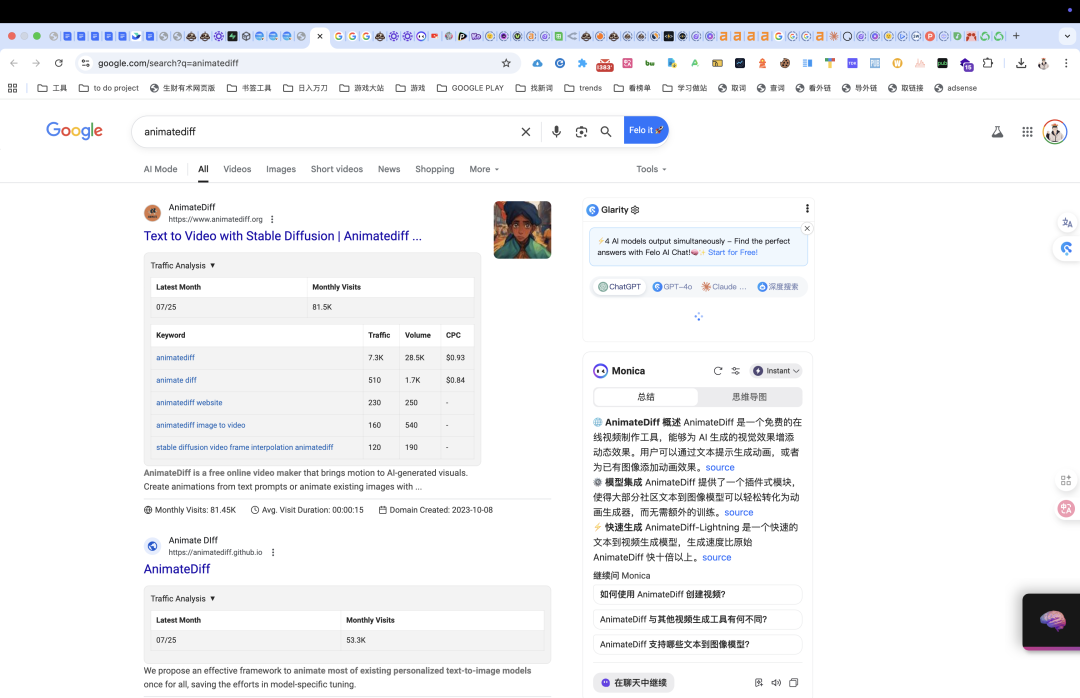Click the magnifier search icon in search box

click(x=605, y=132)
